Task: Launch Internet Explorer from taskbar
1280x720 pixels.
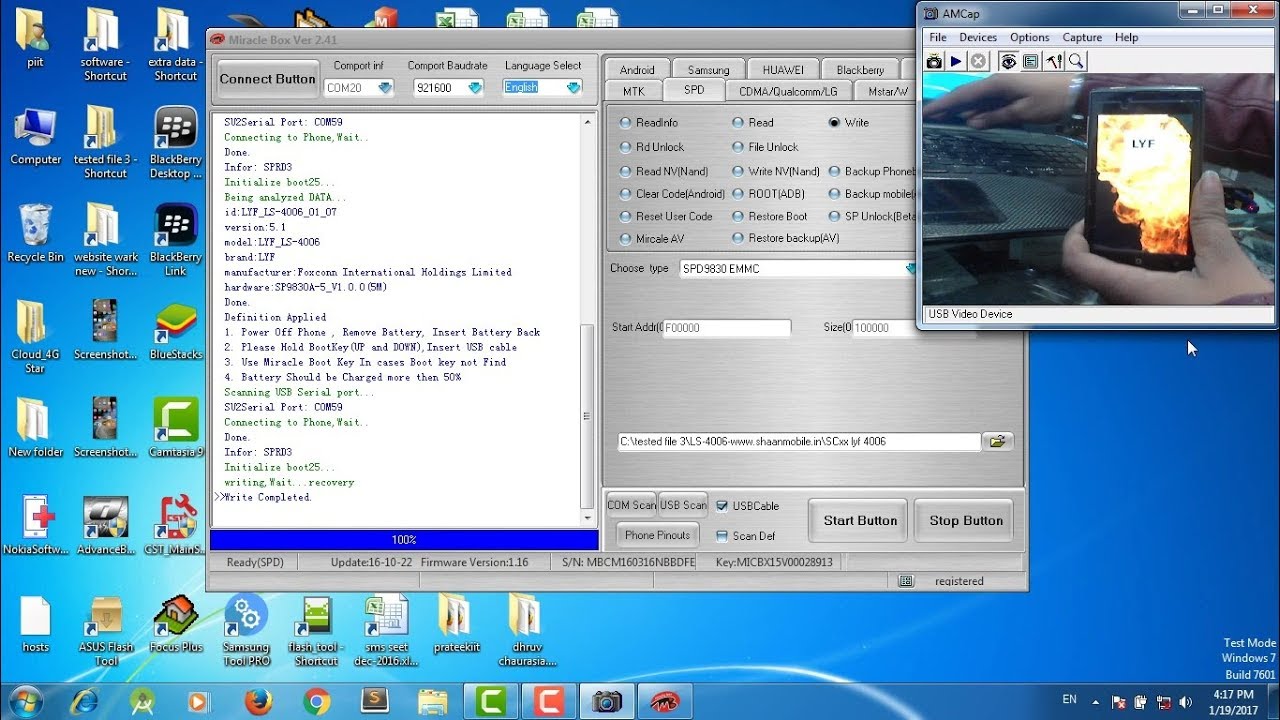Action: pyautogui.click(x=84, y=700)
